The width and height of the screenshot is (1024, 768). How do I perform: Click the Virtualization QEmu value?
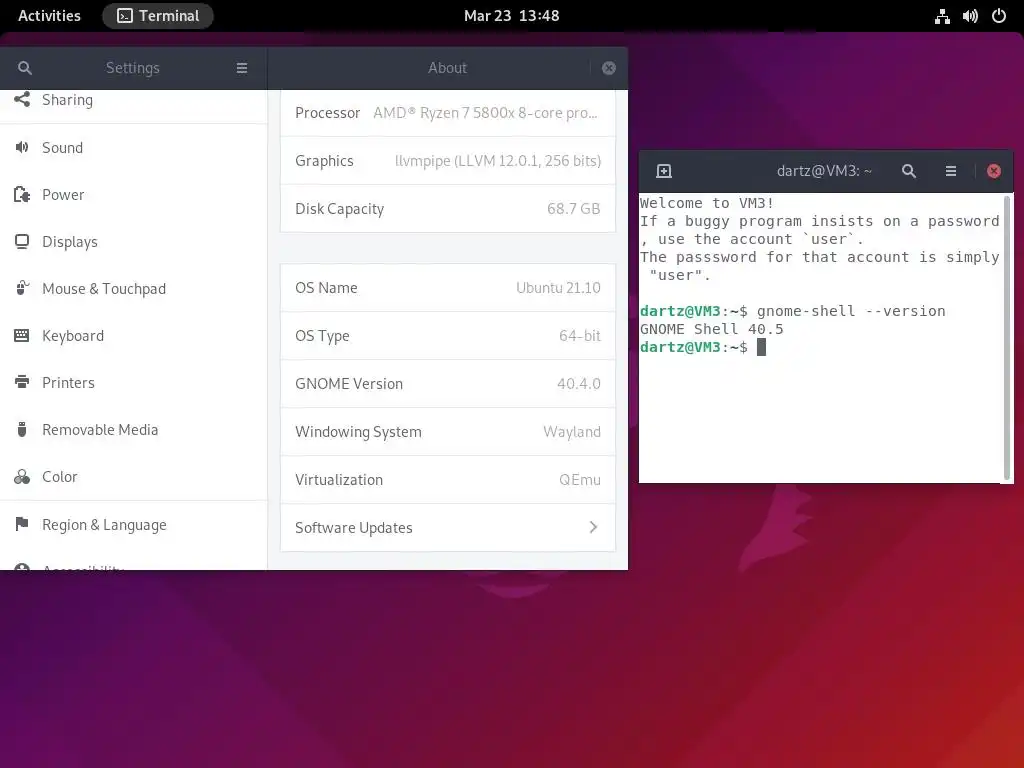[579, 479]
